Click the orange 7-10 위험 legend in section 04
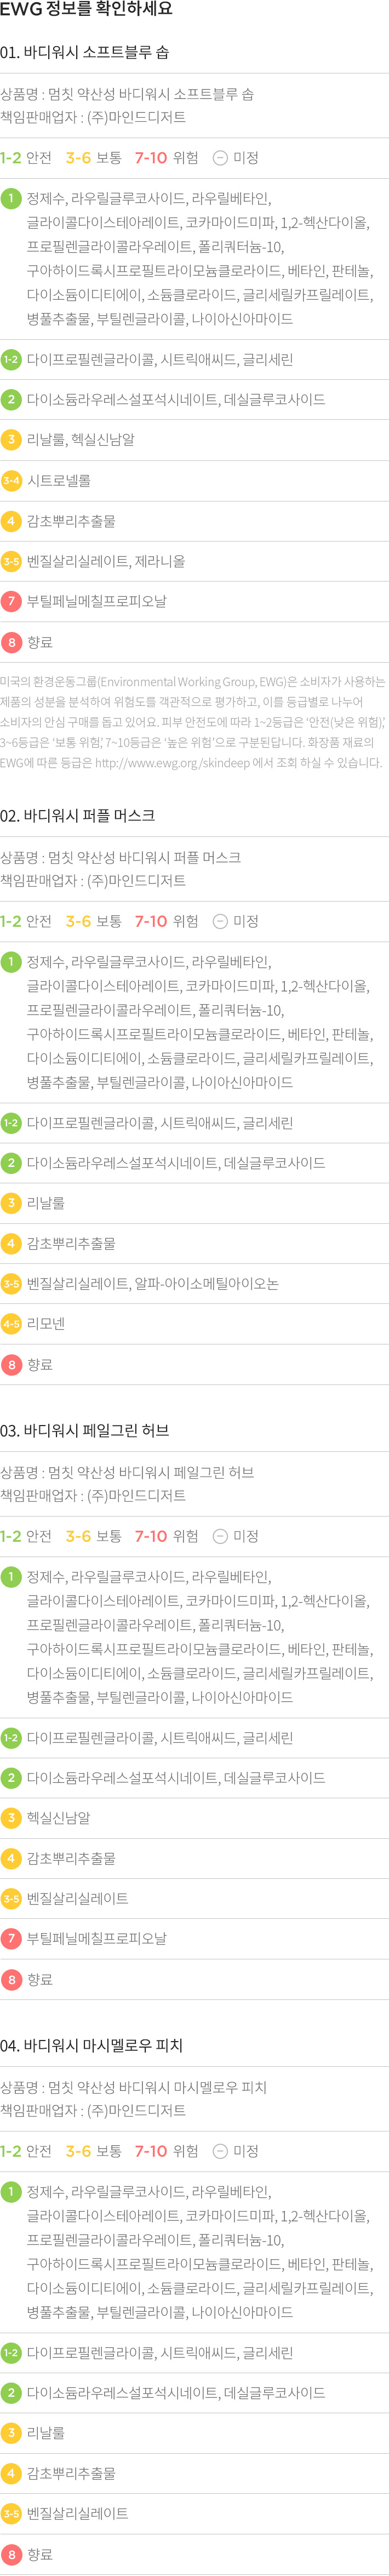The width and height of the screenshot is (389, 2576). tap(166, 2150)
